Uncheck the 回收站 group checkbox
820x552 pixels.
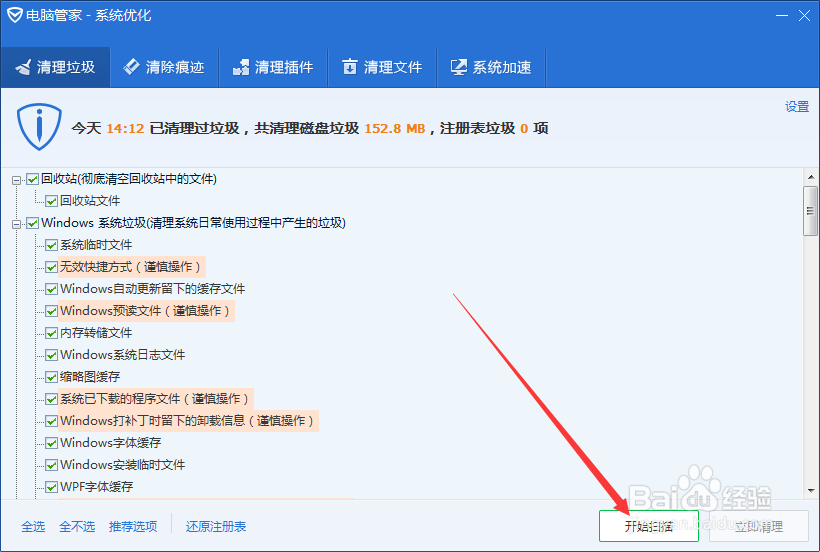point(32,179)
